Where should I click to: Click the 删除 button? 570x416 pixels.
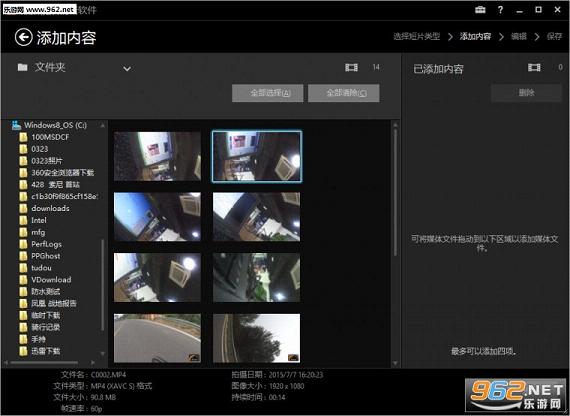(526, 93)
